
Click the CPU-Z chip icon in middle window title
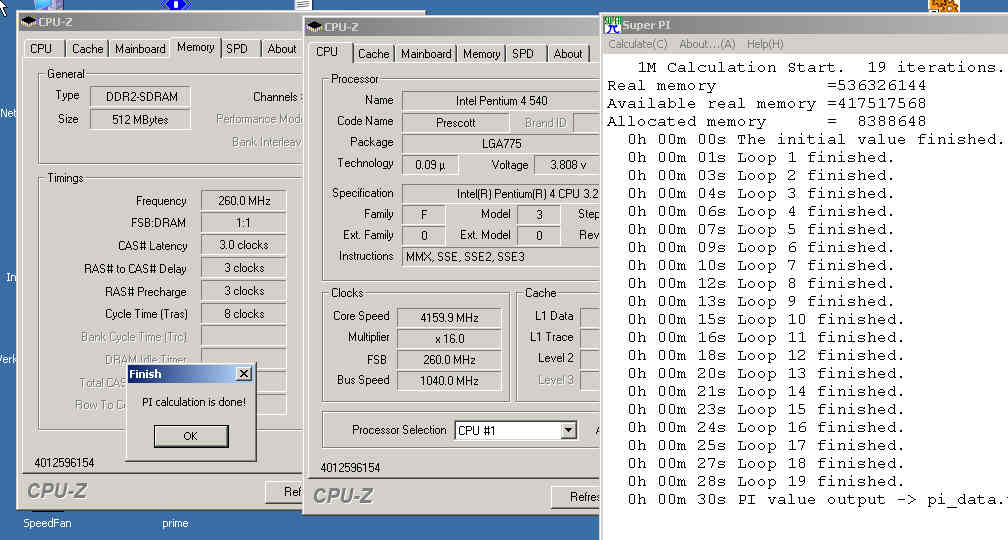click(314, 27)
